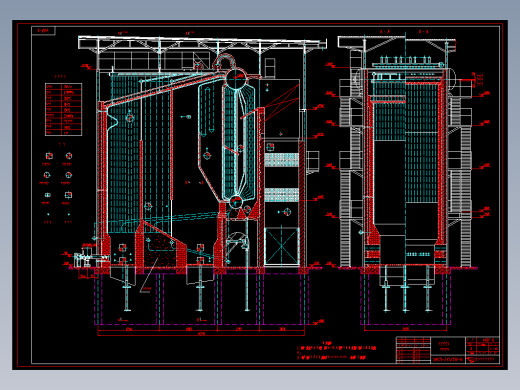Click the roof truss above the front elevation
The image size is (520, 390).
point(202,44)
